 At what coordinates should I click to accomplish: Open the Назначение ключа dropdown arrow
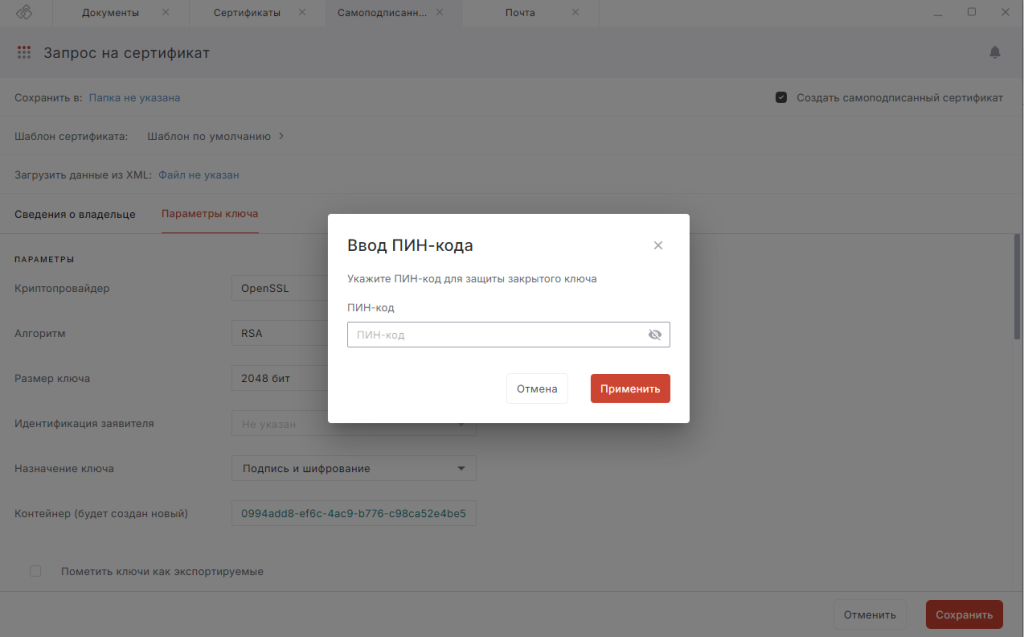point(461,468)
